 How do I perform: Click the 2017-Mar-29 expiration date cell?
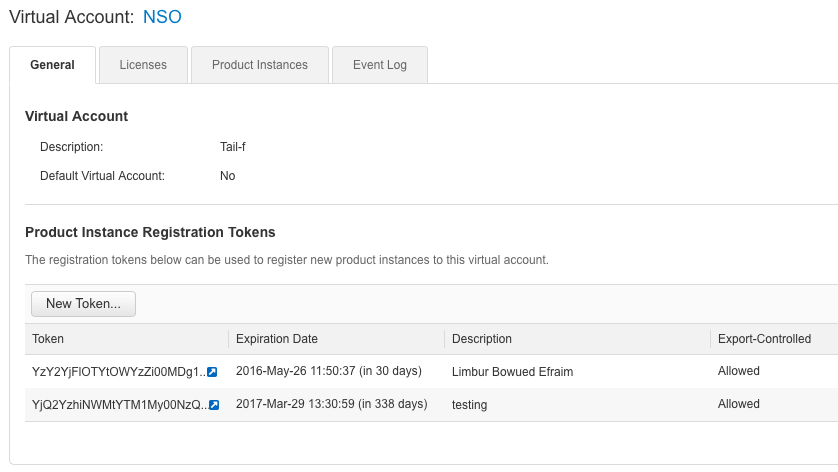point(331,404)
